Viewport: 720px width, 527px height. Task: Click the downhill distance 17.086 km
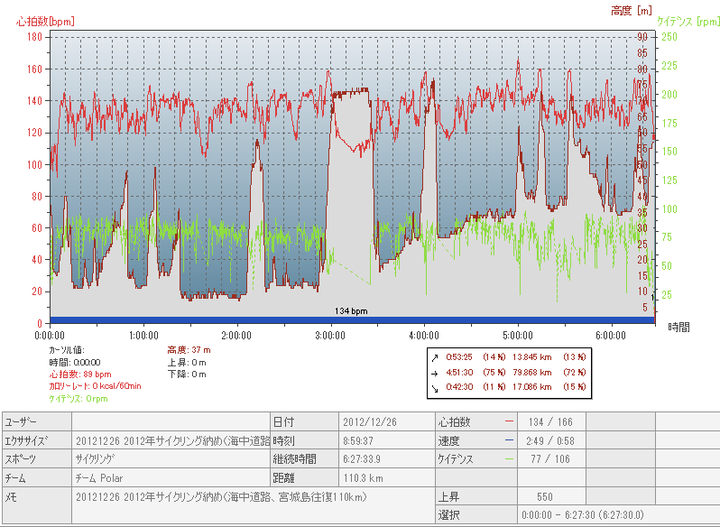click(532, 387)
